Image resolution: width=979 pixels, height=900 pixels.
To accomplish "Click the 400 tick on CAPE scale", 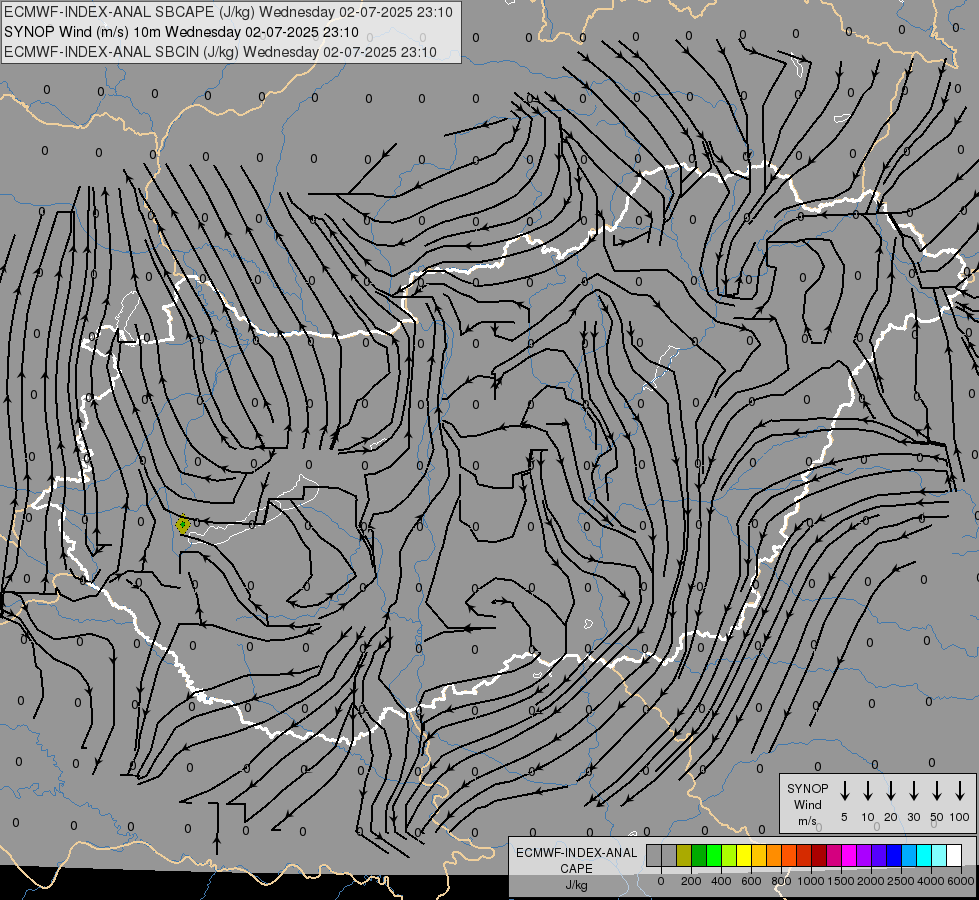I will pyautogui.click(x=721, y=881).
